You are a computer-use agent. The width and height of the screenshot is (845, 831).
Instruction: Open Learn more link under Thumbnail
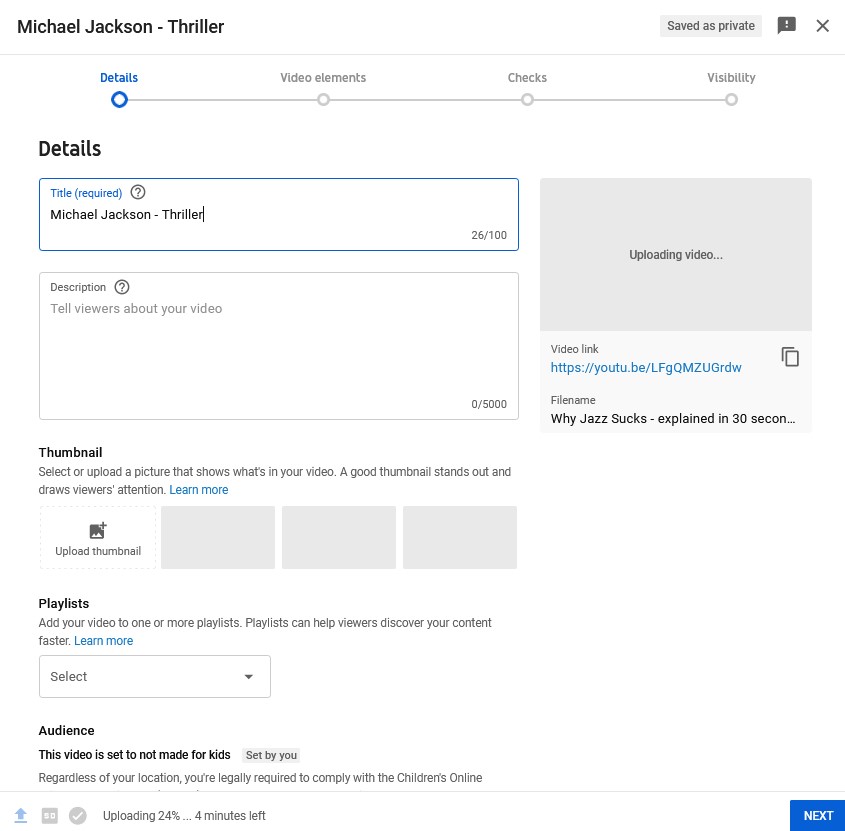tap(198, 489)
